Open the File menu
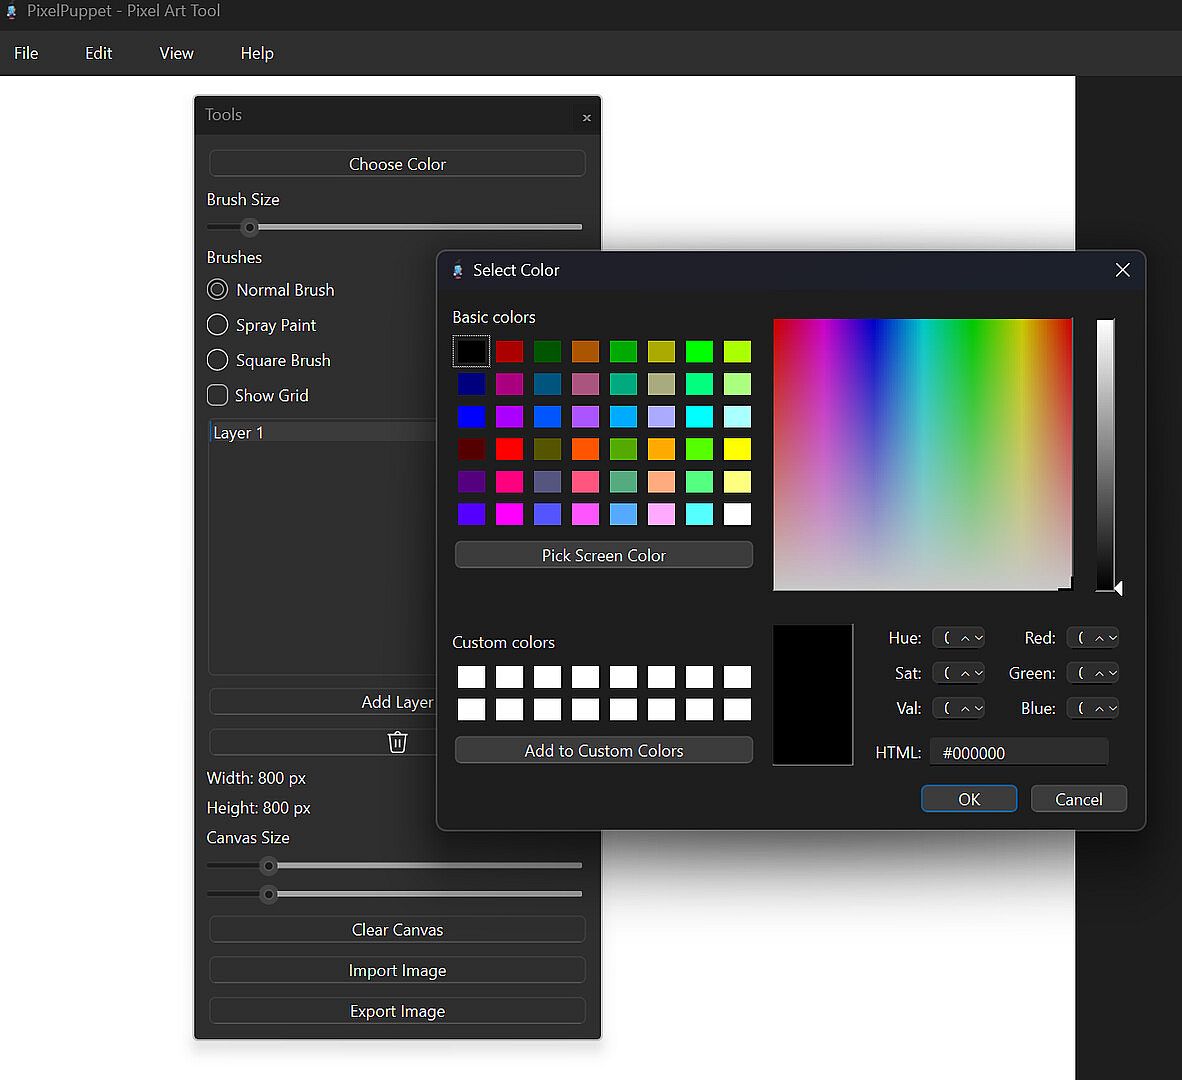 (26, 53)
